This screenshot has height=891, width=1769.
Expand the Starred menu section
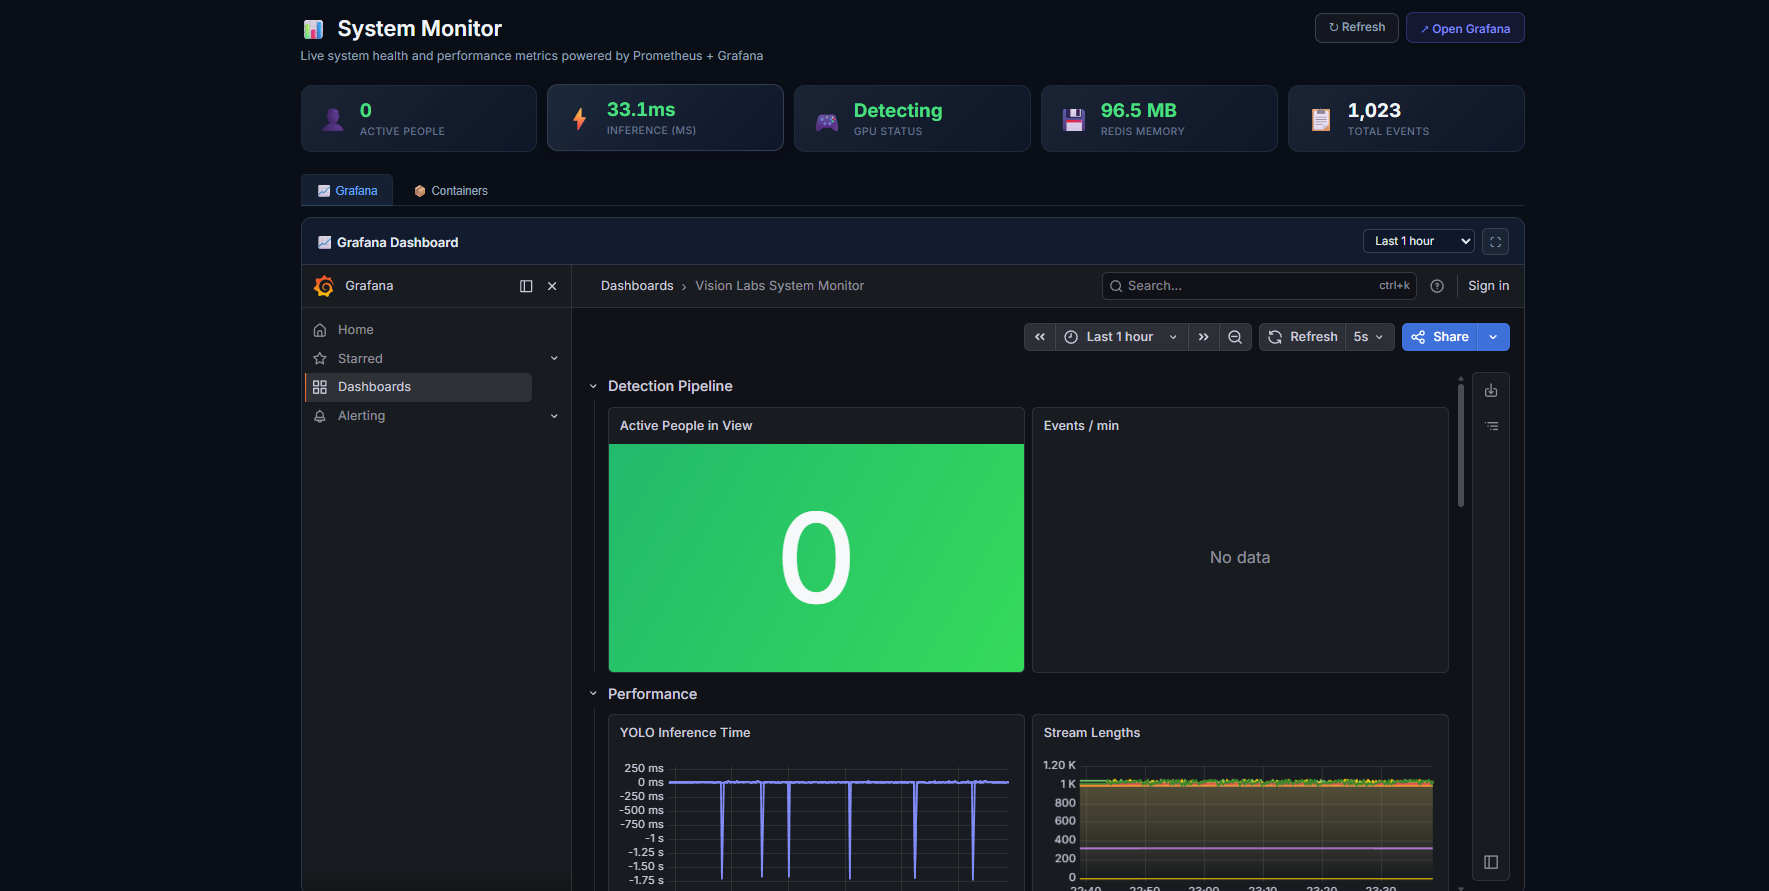(x=554, y=358)
